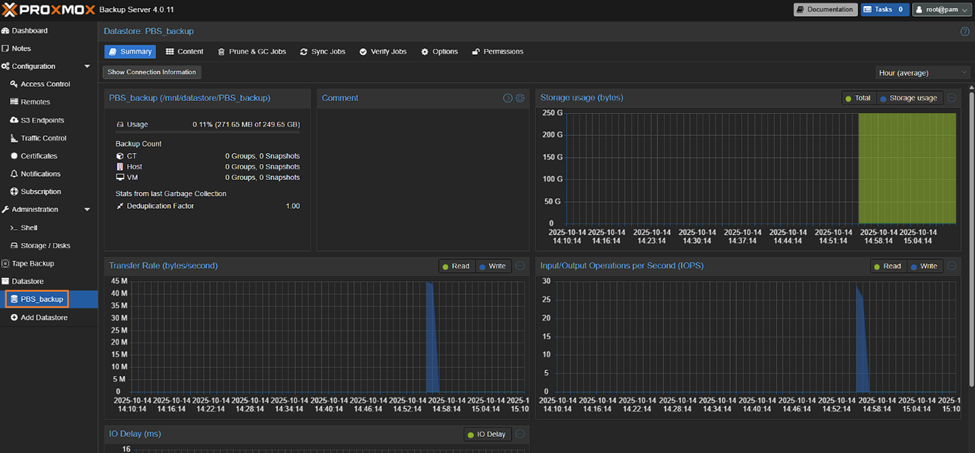Click the Show Connection Information button
Screen dimensions: 975x453
coord(153,72)
